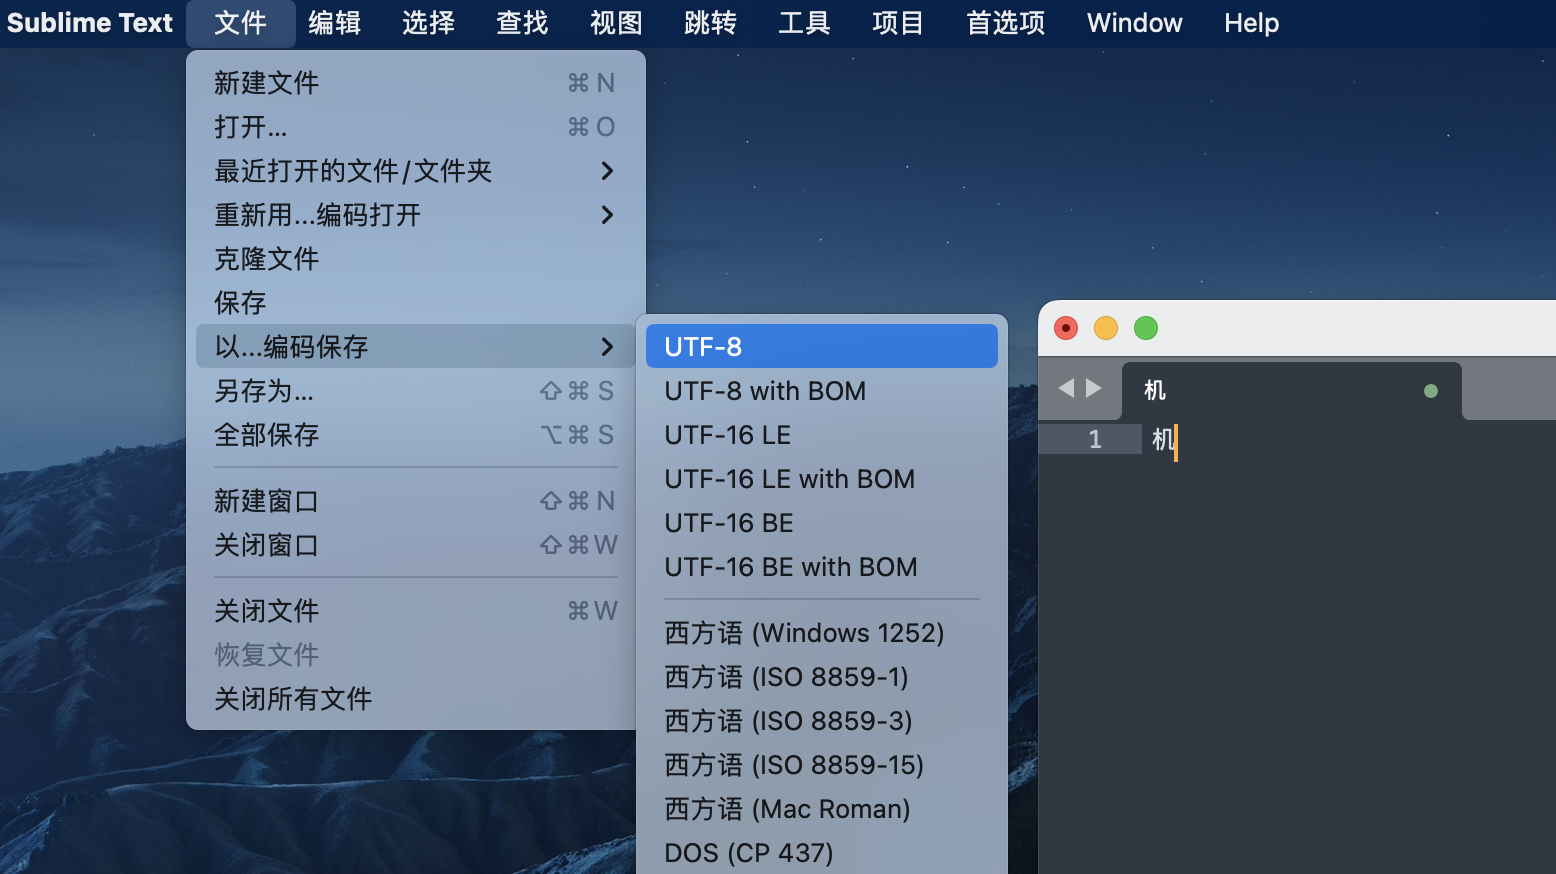Open the 编辑 menu
Image resolution: width=1556 pixels, height=874 pixels.
(335, 23)
